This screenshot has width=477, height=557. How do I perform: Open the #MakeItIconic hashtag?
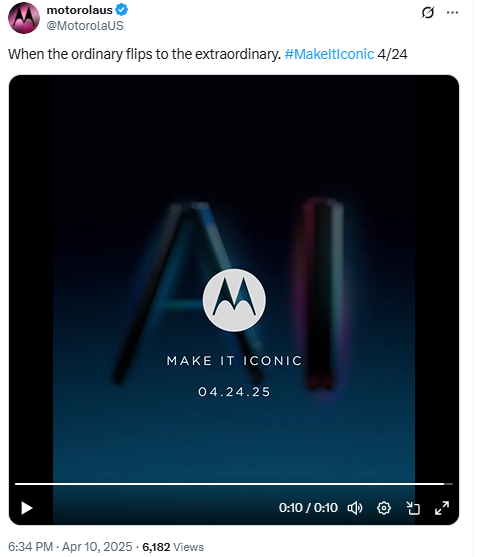[x=331, y=54]
